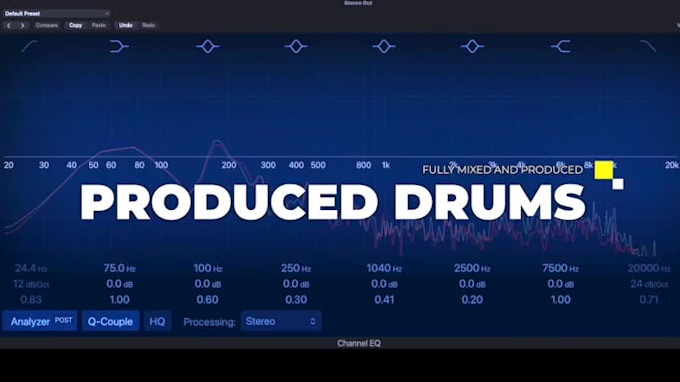Toggle the Analyzer button
The height and width of the screenshot is (382, 680).
(39, 321)
